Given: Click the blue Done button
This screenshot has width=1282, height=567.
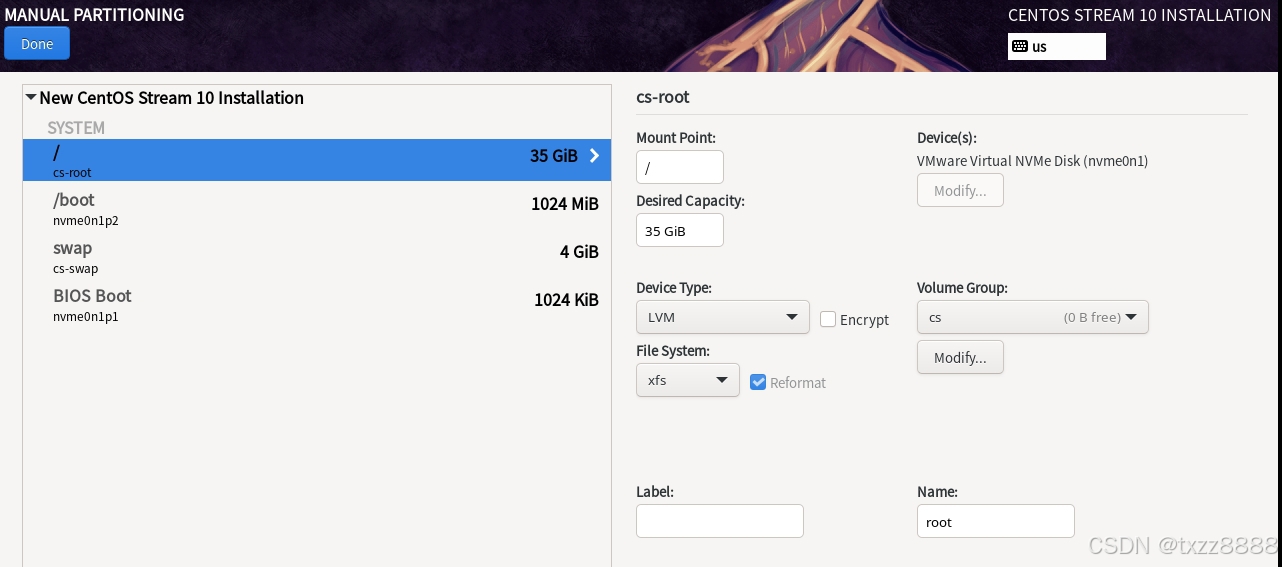Looking at the screenshot, I should (37, 44).
